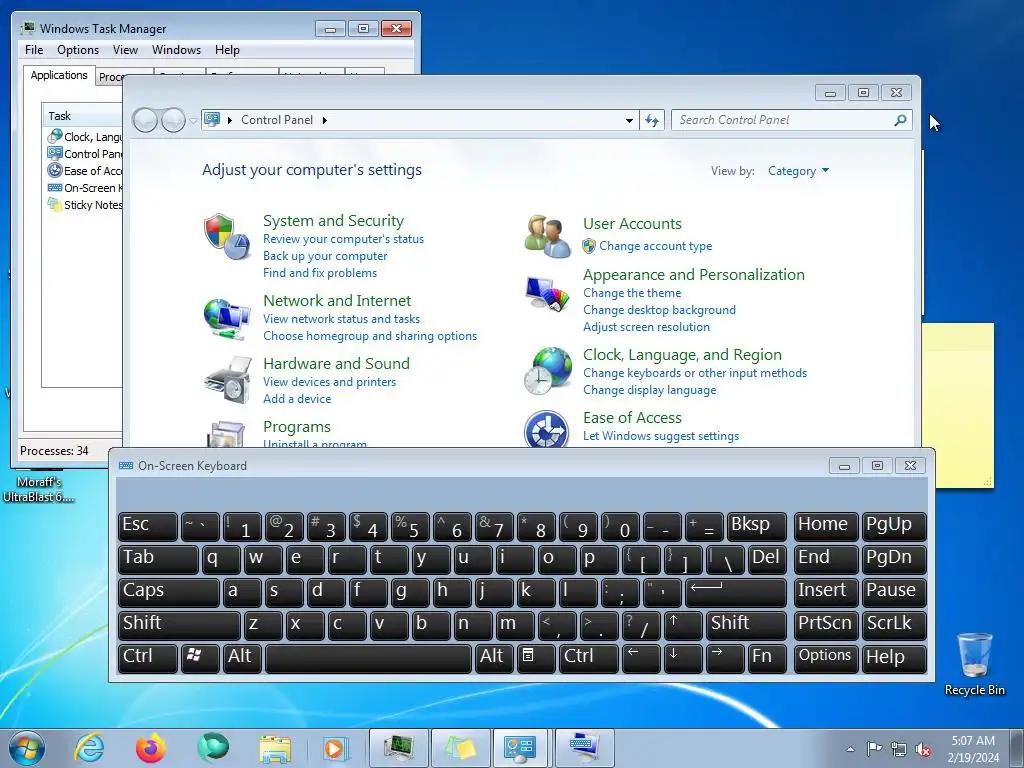Toggle the Caps key on On-Screen Keyboard
The height and width of the screenshot is (768, 1024).
[168, 592]
